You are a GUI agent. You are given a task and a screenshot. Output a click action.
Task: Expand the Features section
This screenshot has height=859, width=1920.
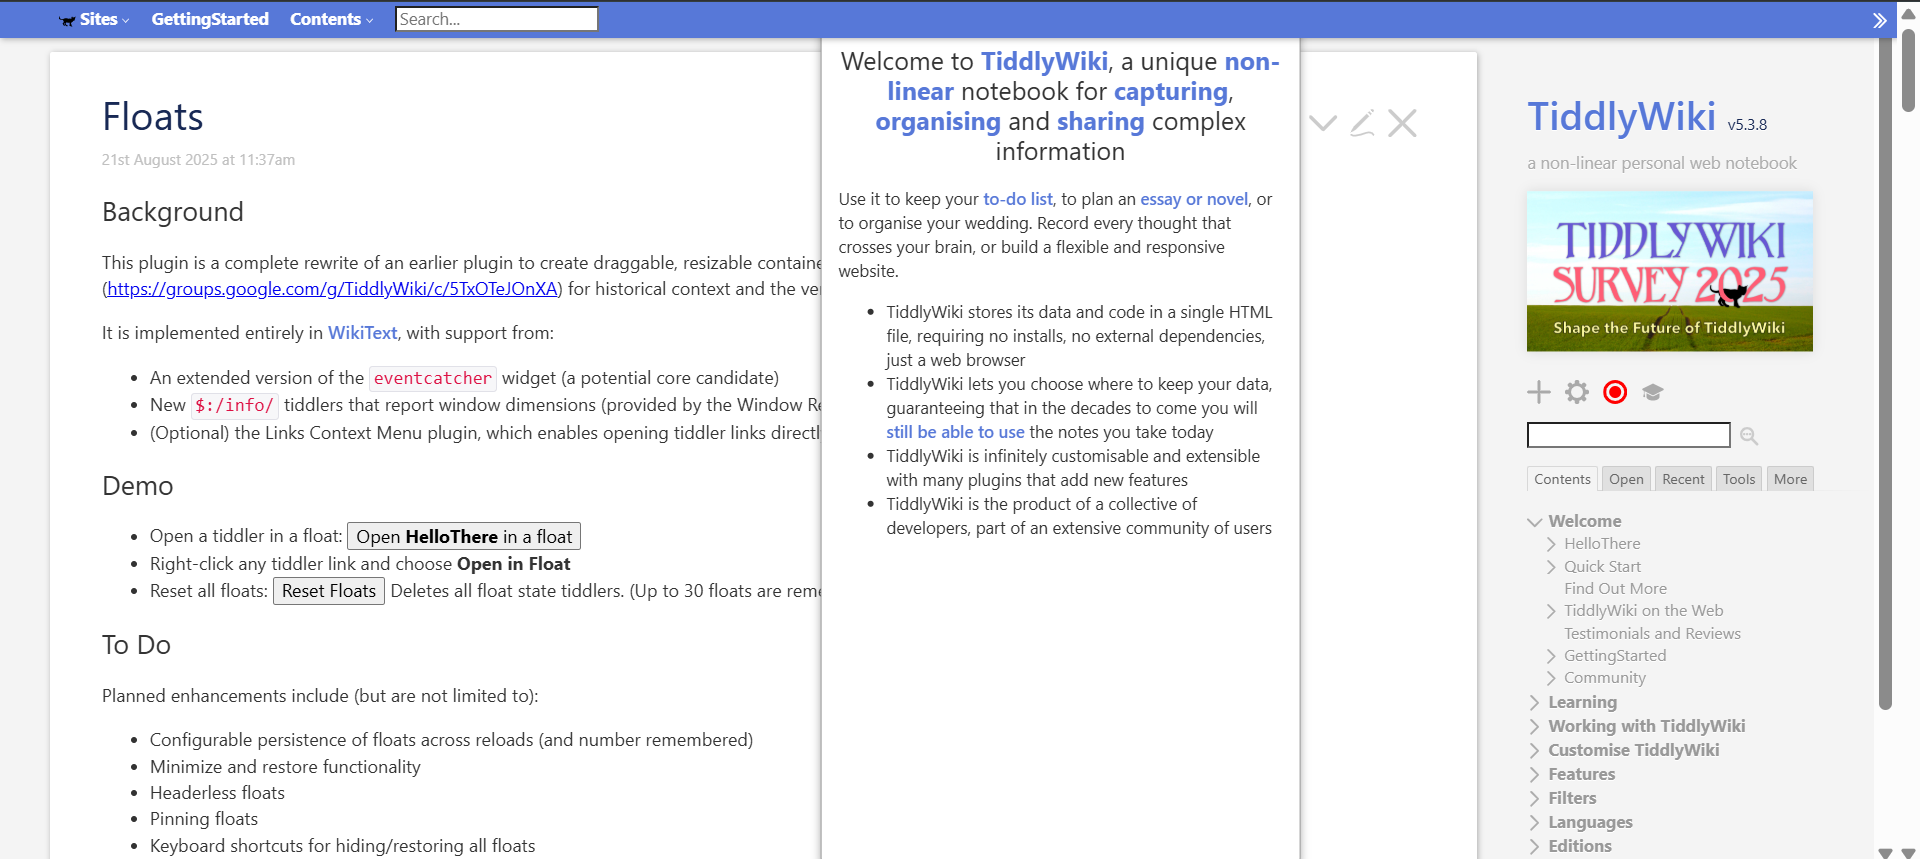pos(1535,774)
